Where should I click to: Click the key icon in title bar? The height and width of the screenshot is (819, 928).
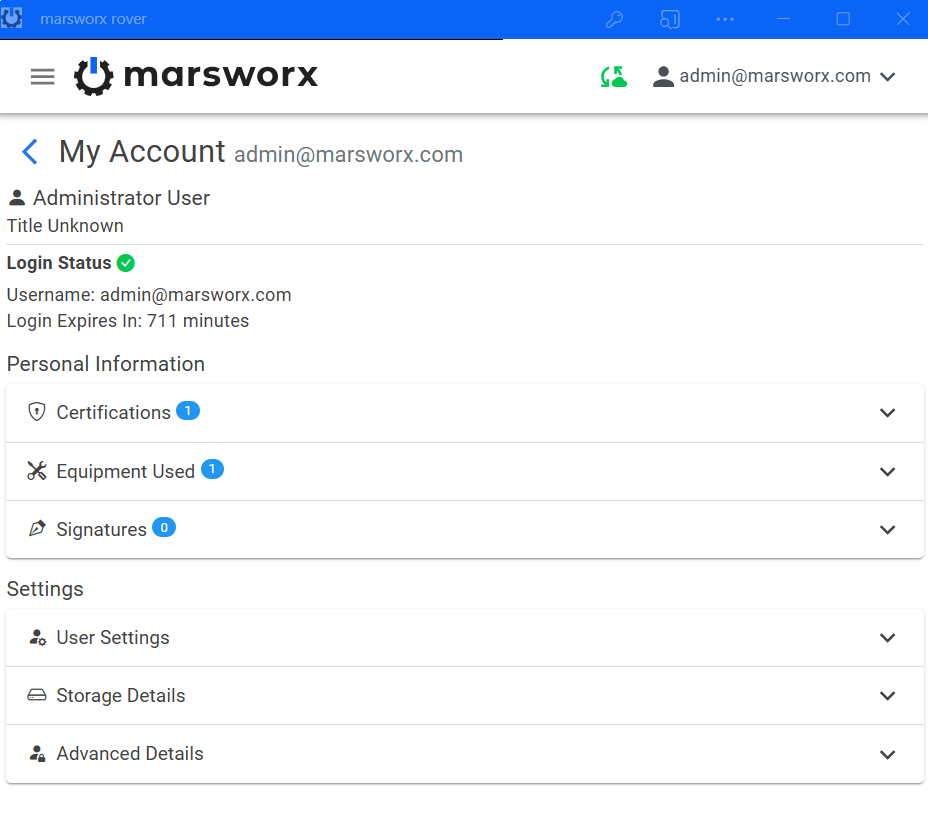pyautogui.click(x=614, y=20)
